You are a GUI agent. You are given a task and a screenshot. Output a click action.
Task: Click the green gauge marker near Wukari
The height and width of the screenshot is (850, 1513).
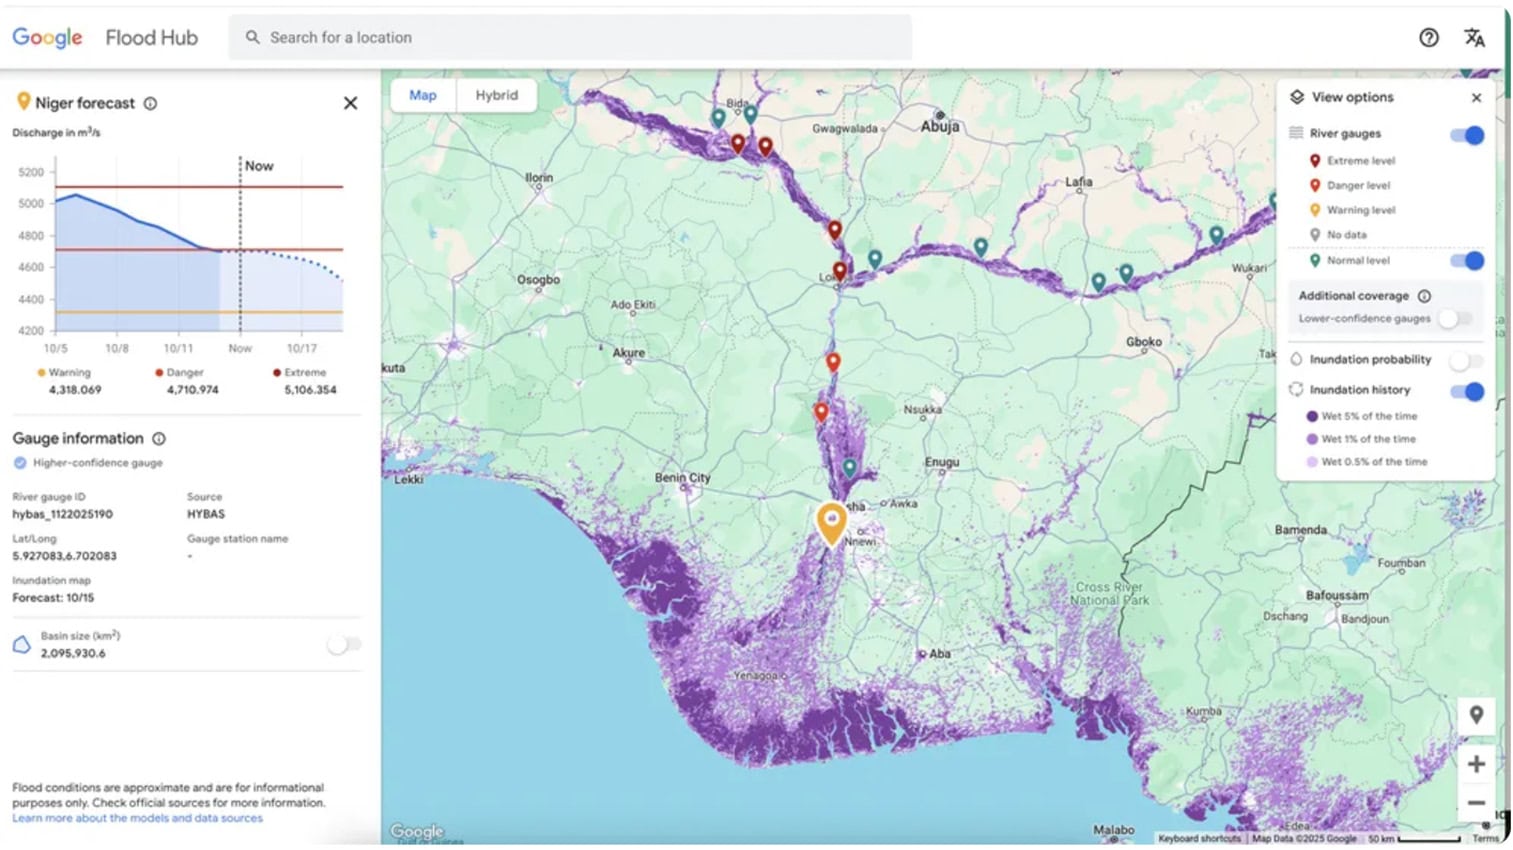coord(1216,235)
